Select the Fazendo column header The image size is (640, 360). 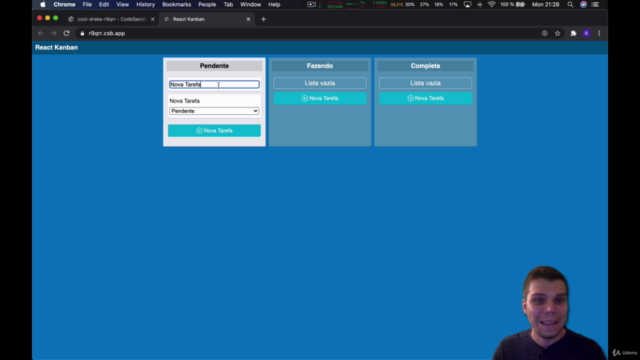click(320, 66)
